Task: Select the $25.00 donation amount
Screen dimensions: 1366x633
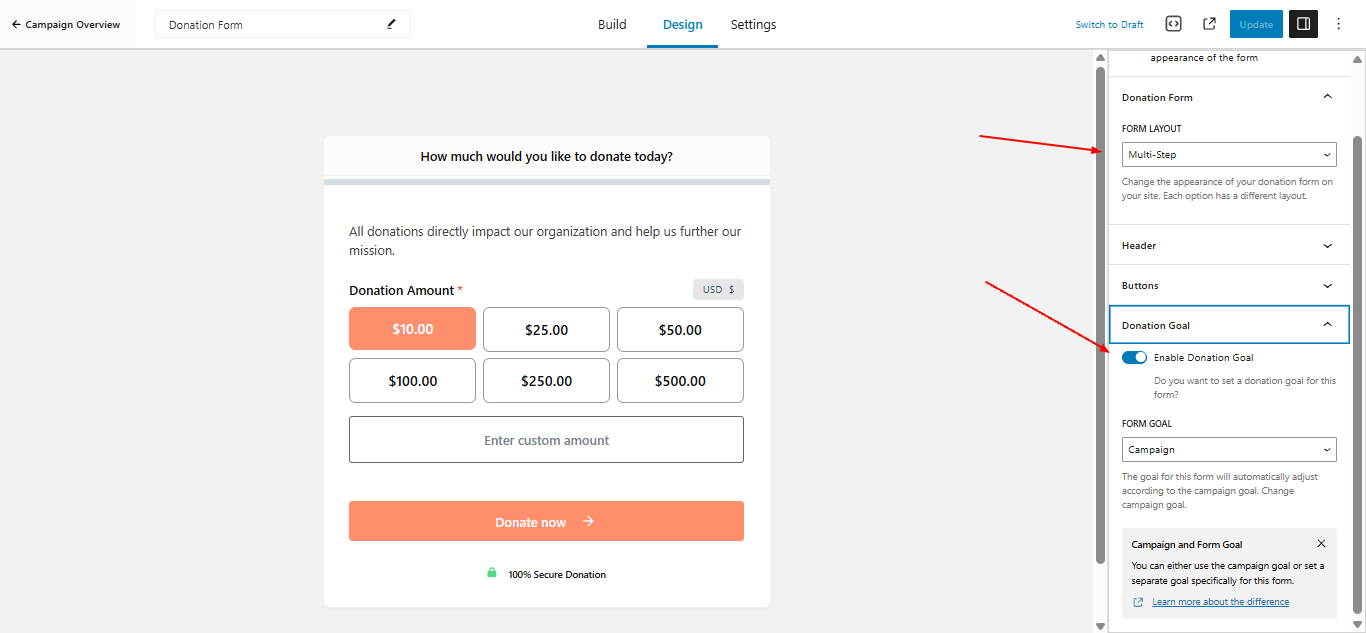Action: click(546, 329)
